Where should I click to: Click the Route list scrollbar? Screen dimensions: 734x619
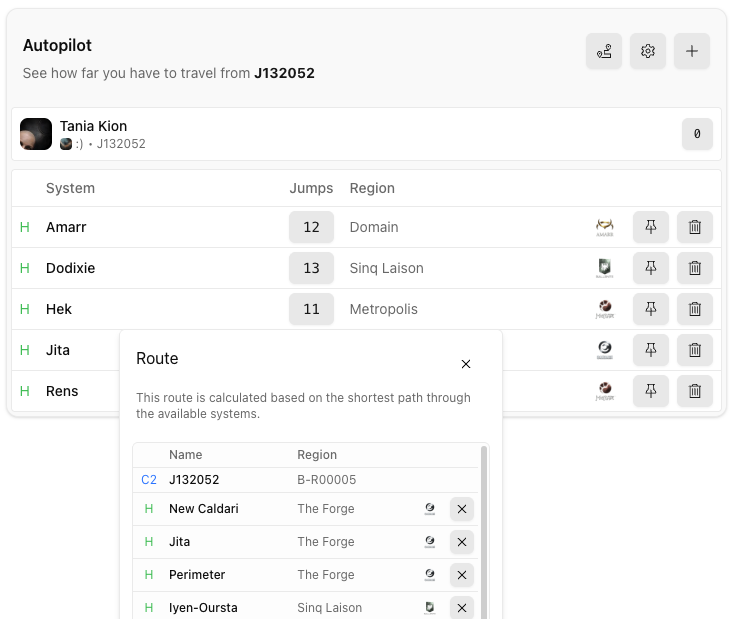click(x=484, y=532)
